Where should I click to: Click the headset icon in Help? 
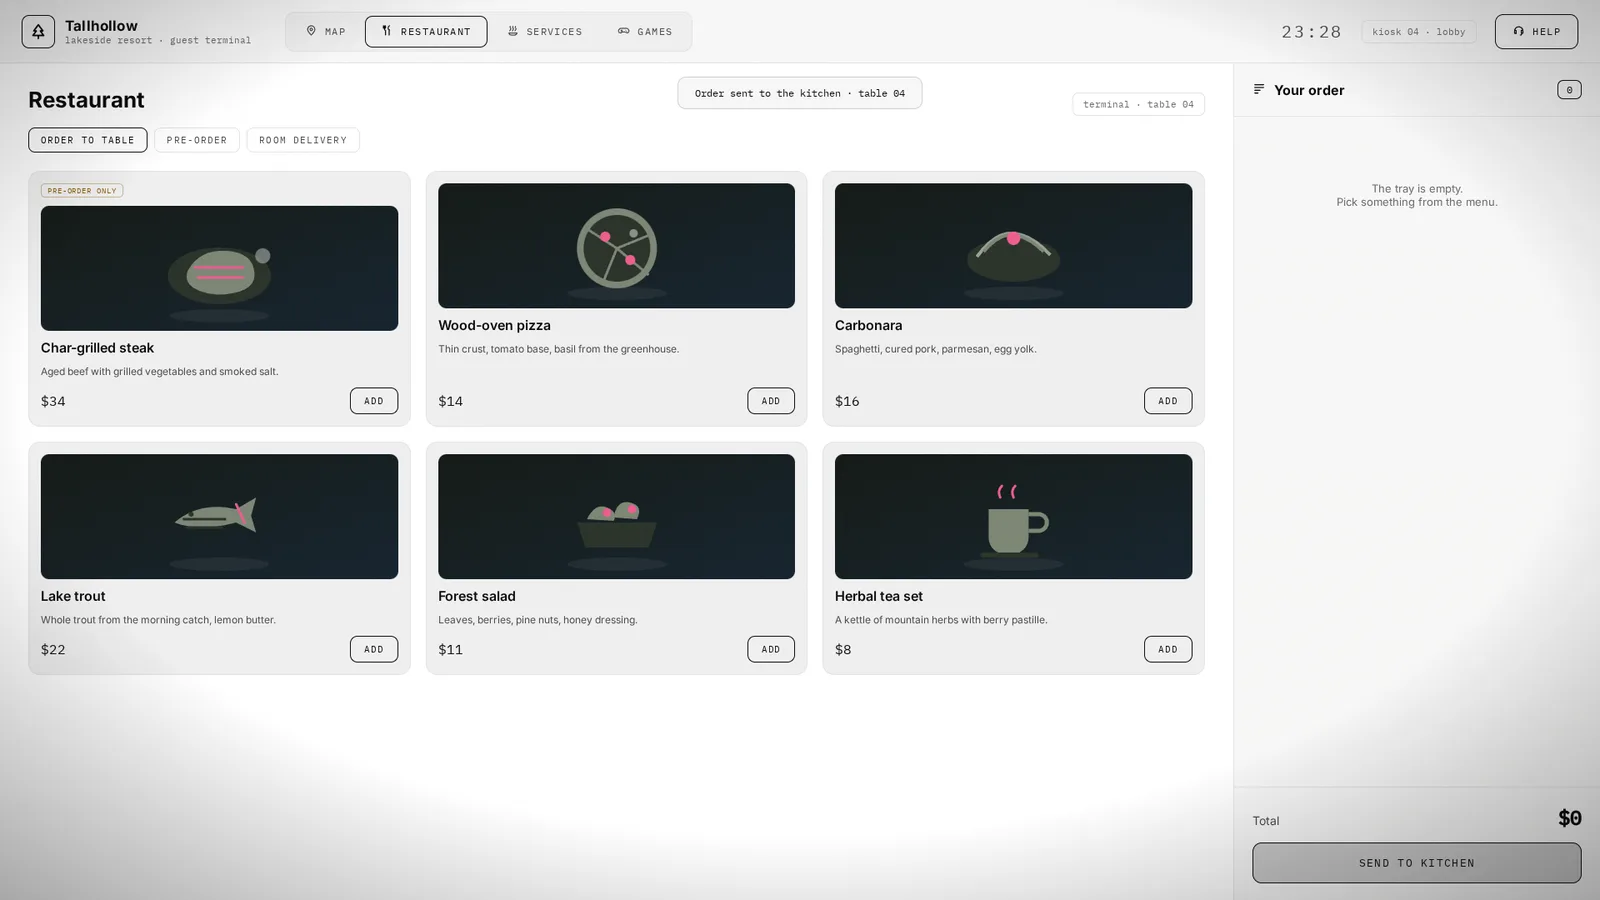tap(1519, 31)
